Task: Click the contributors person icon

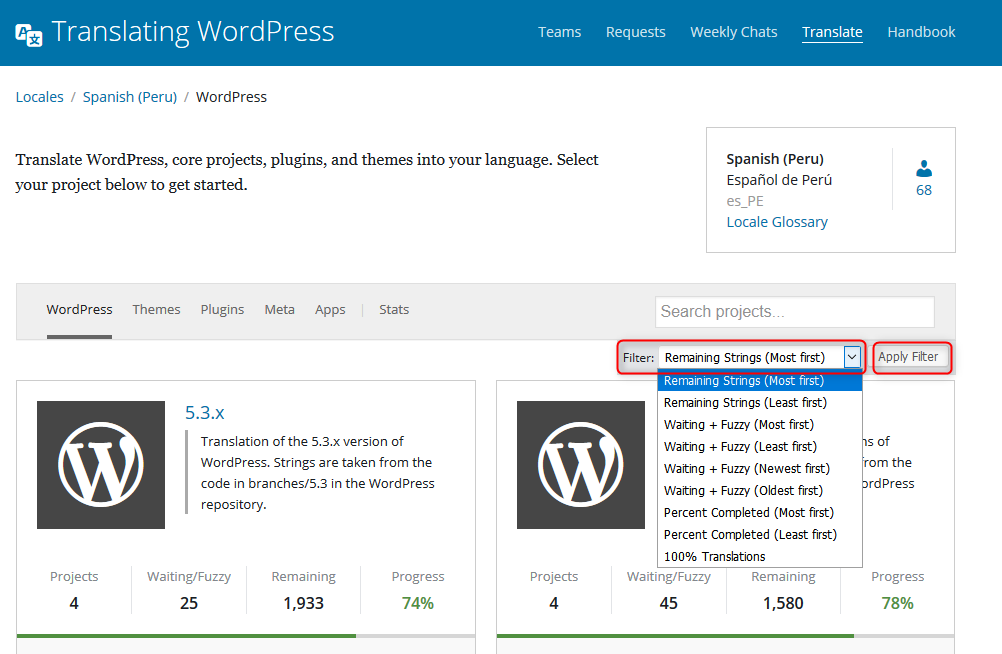Action: tap(924, 168)
